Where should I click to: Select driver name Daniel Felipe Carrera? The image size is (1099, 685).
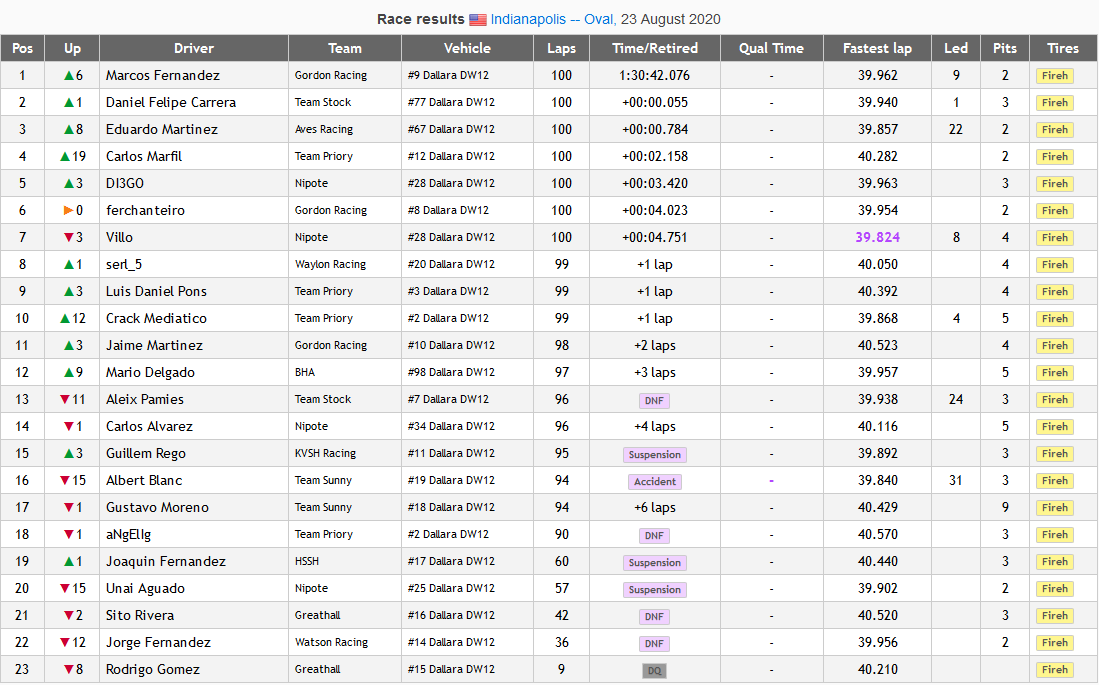coord(171,102)
